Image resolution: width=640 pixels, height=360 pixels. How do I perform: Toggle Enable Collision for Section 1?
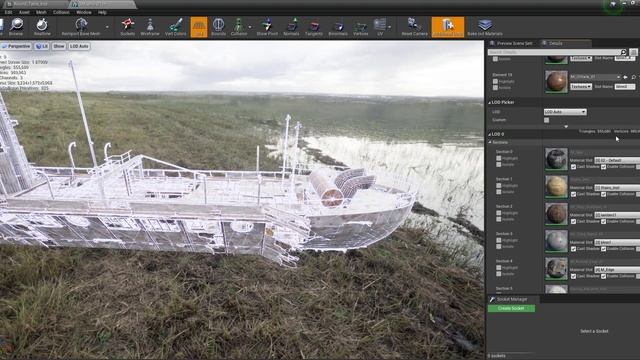click(603, 194)
